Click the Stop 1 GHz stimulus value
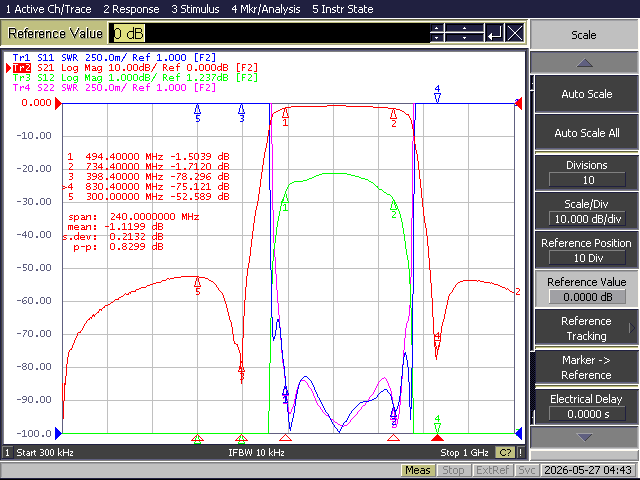 point(464,453)
